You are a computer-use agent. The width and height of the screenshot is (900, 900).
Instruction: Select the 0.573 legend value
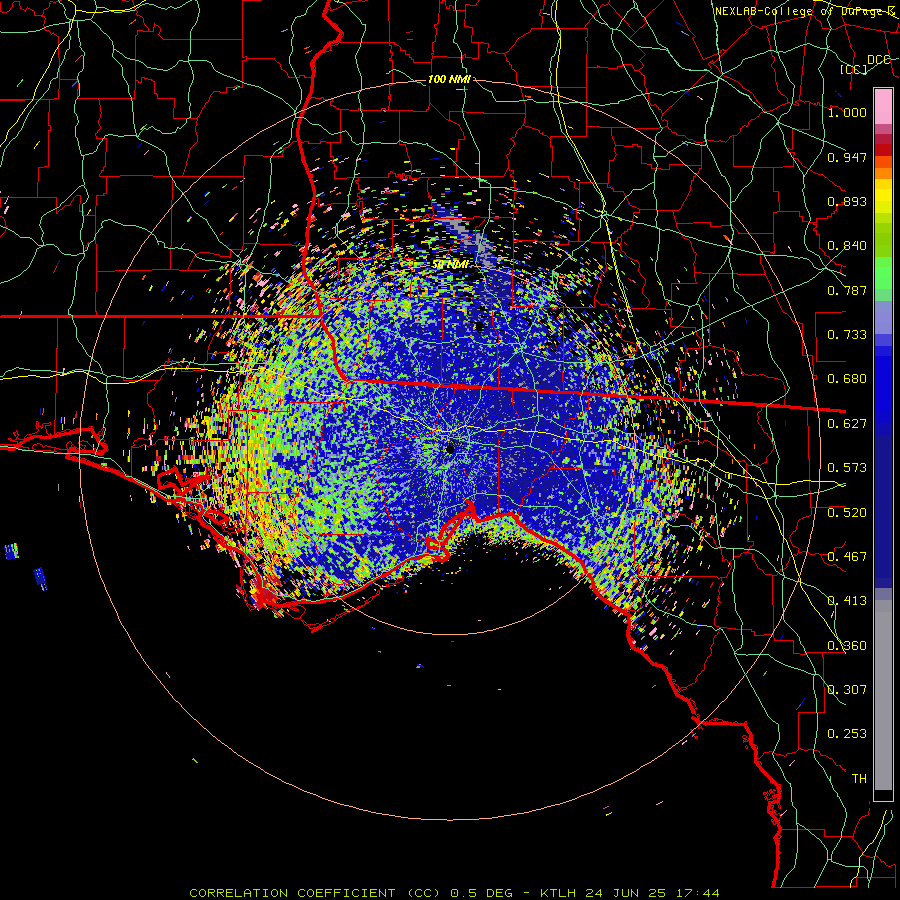click(847, 468)
